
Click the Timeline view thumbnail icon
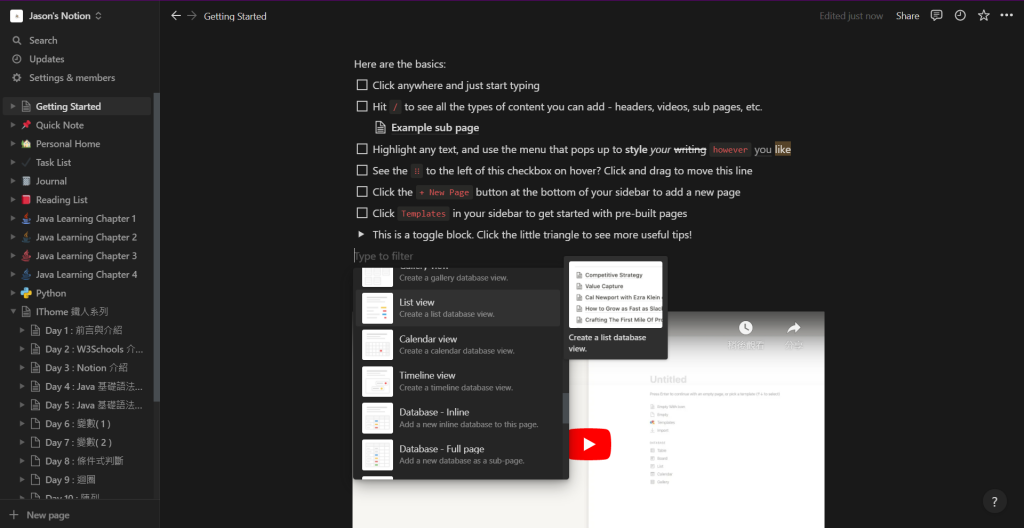pos(377,382)
